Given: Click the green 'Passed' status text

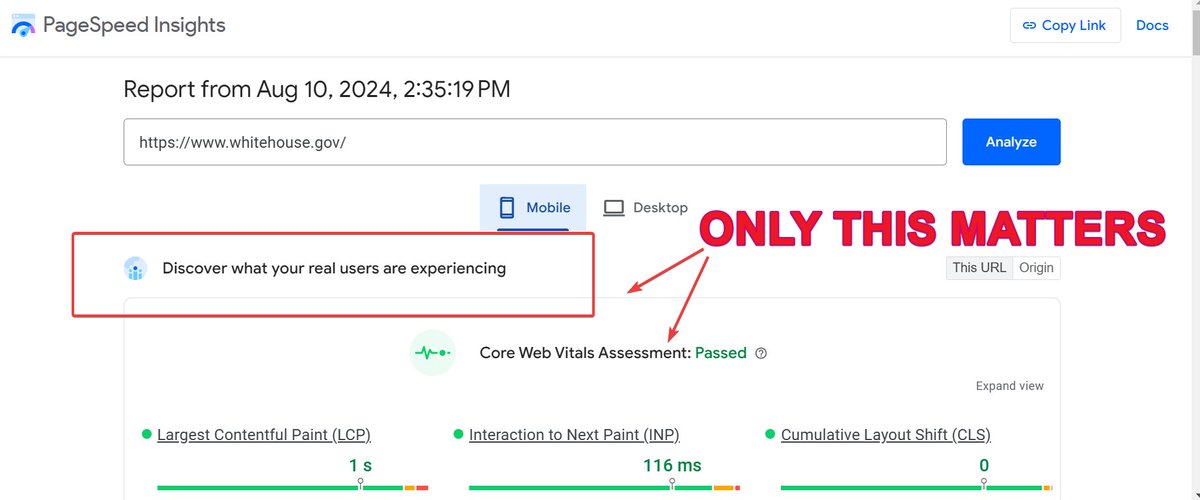Looking at the screenshot, I should [x=721, y=353].
